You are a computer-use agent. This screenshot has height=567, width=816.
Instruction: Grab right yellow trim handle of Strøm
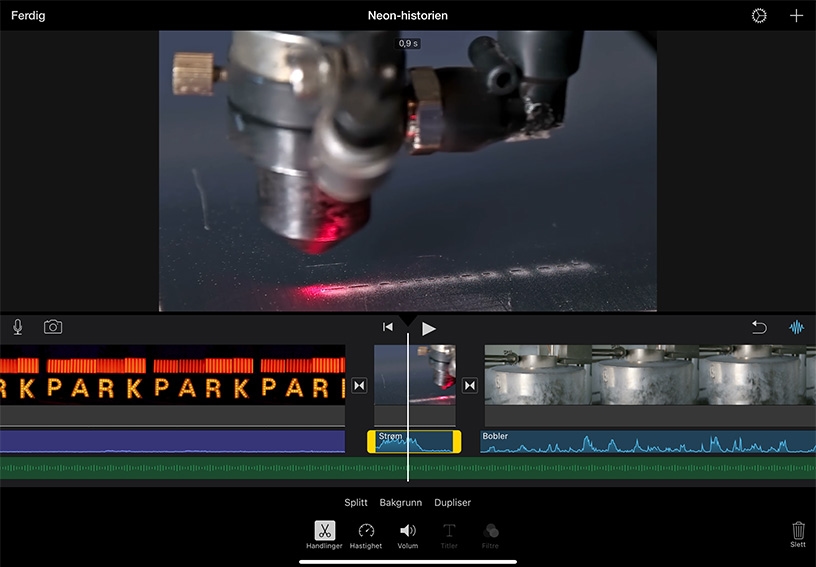tap(457, 442)
